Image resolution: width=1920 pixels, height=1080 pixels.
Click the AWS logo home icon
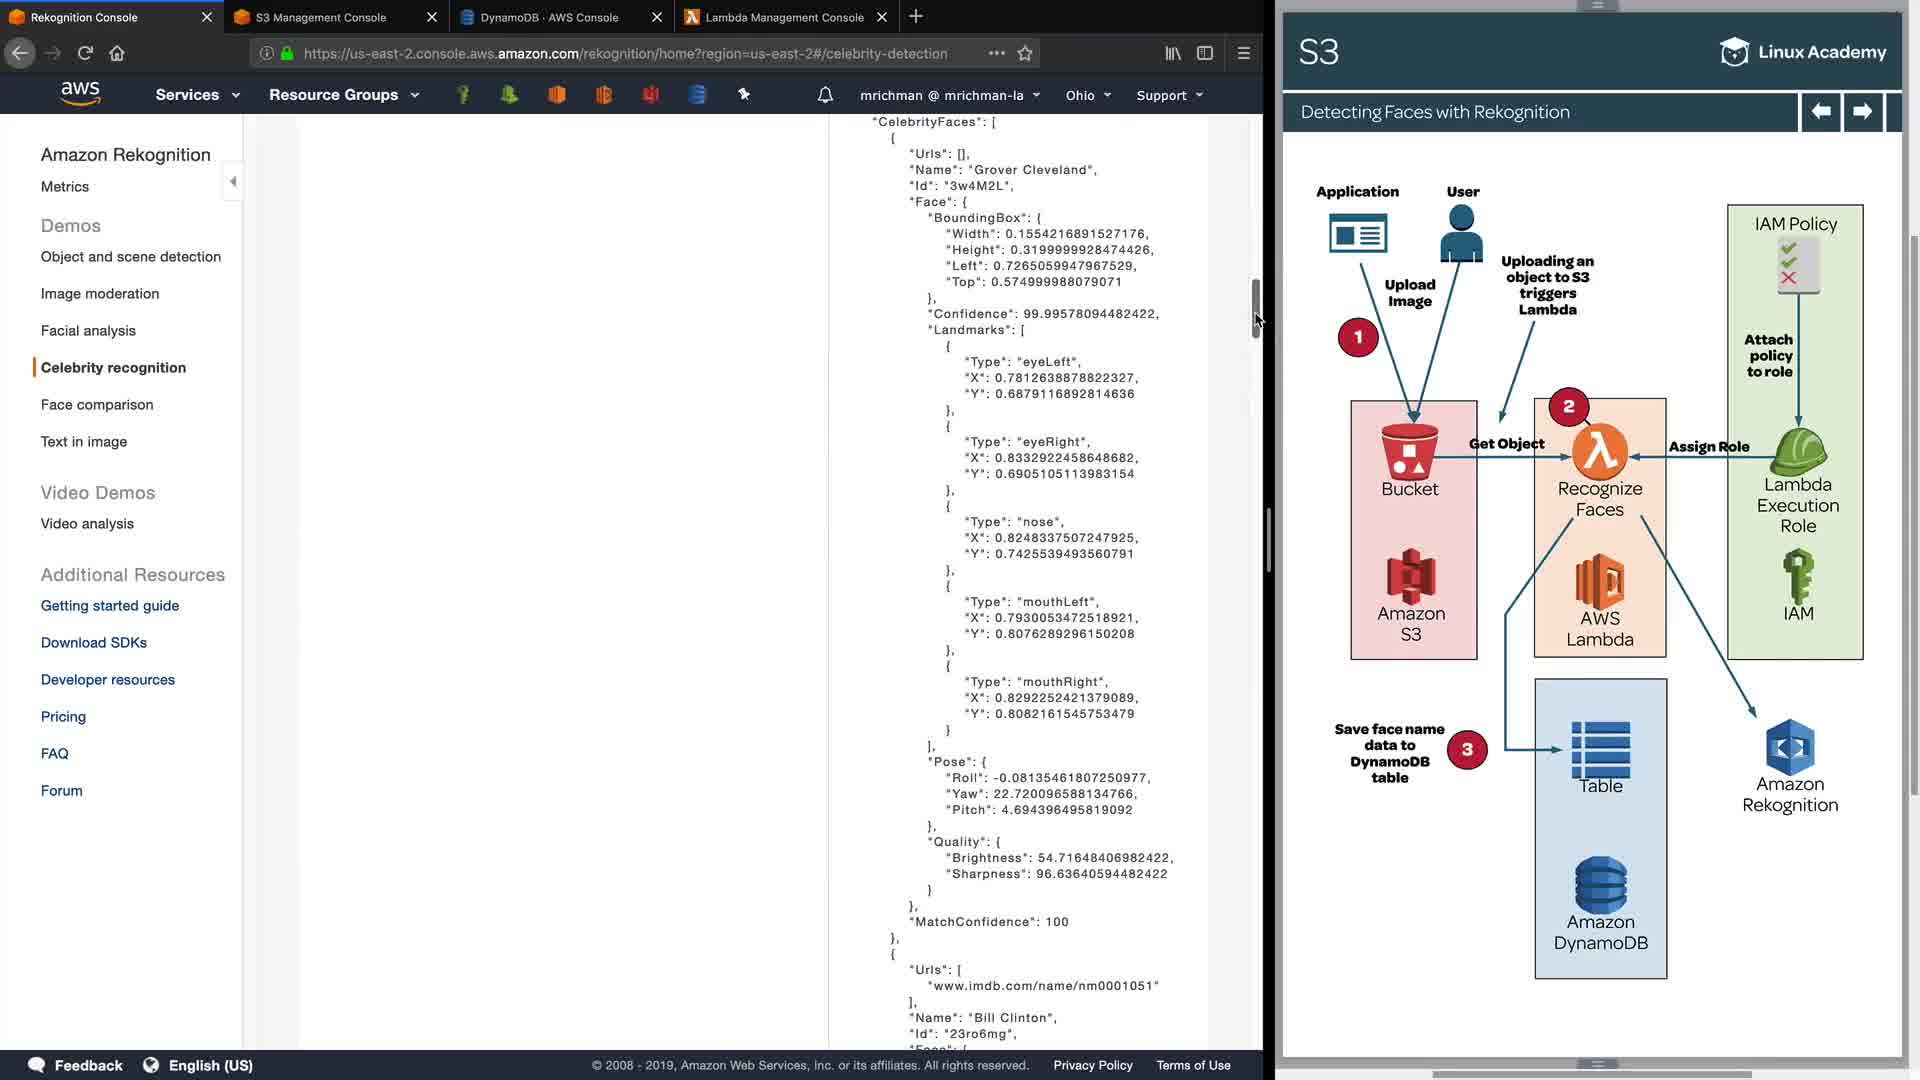pos(80,94)
